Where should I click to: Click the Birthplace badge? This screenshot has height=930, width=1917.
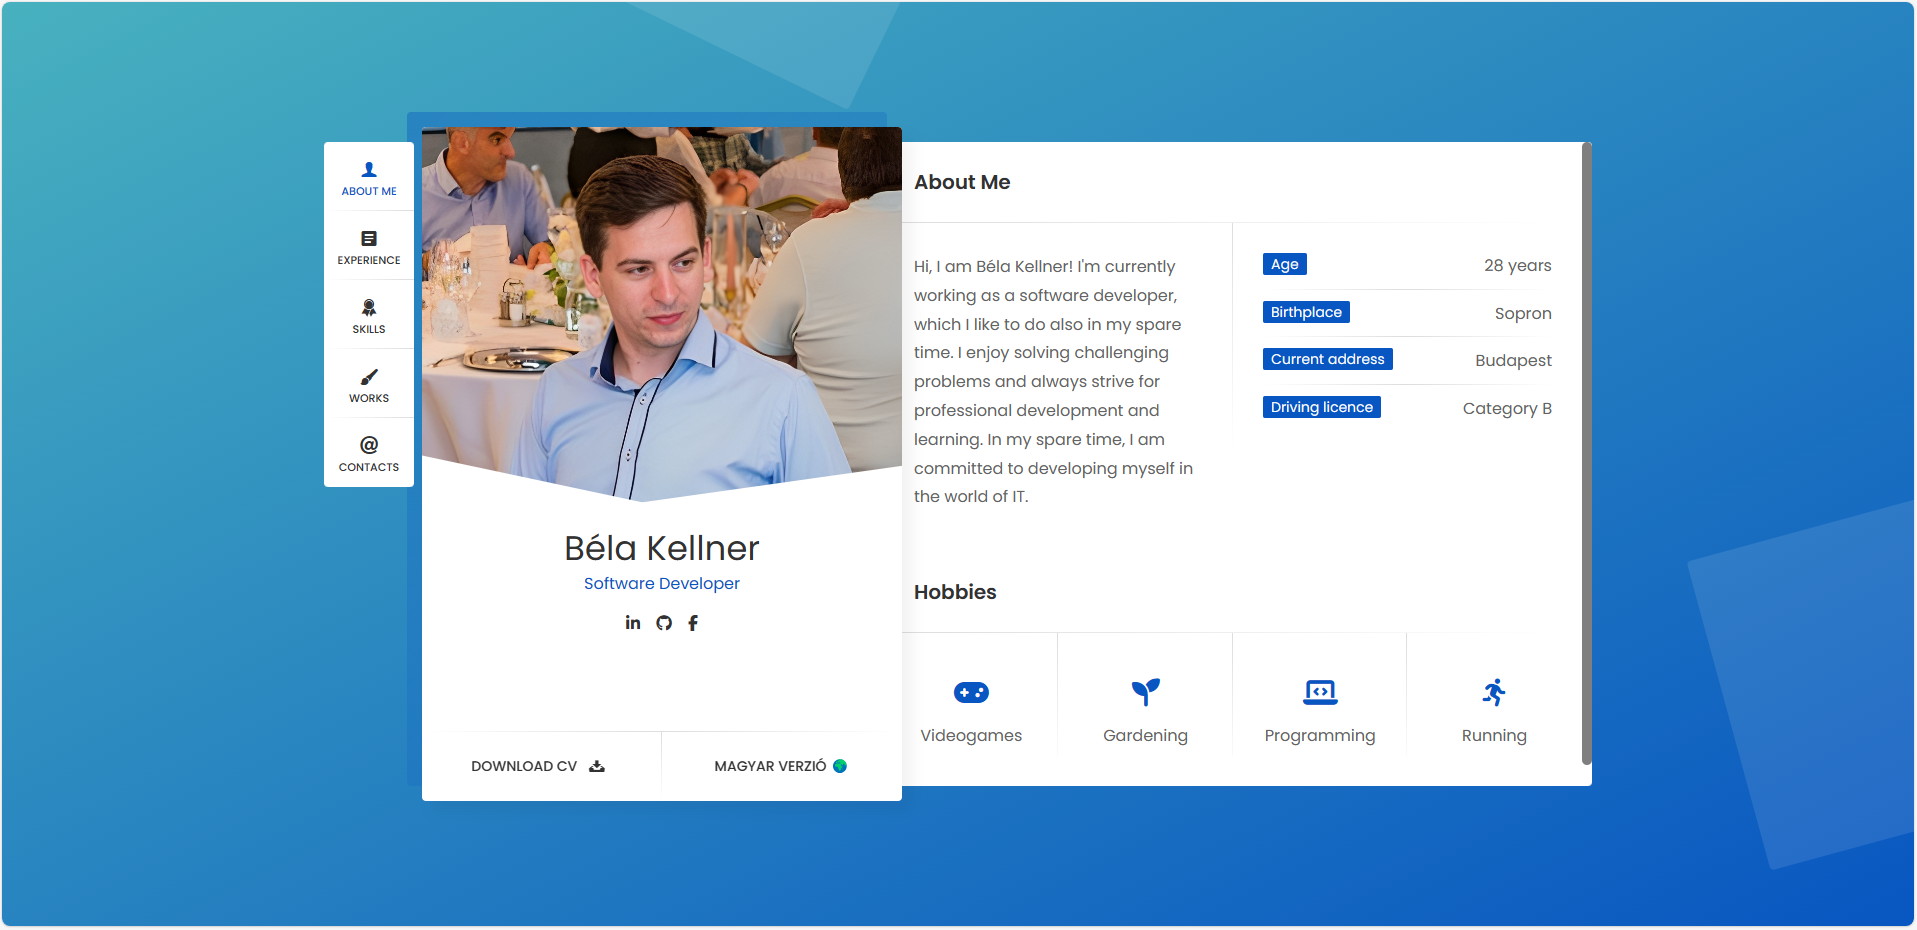point(1306,312)
